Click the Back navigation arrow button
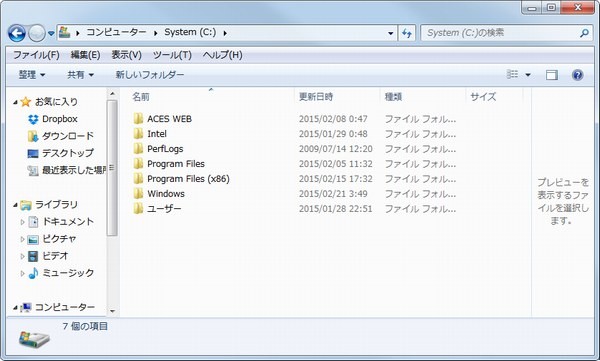The height and width of the screenshot is (361, 600). click(17, 33)
